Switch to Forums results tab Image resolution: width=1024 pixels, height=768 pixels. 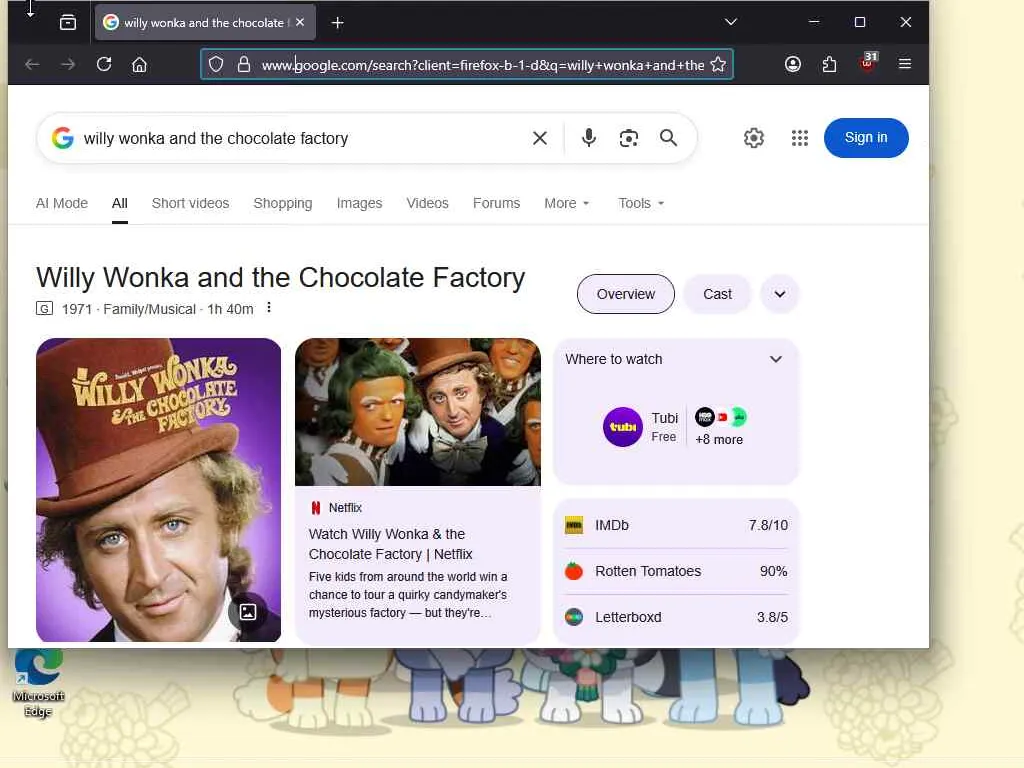click(496, 203)
